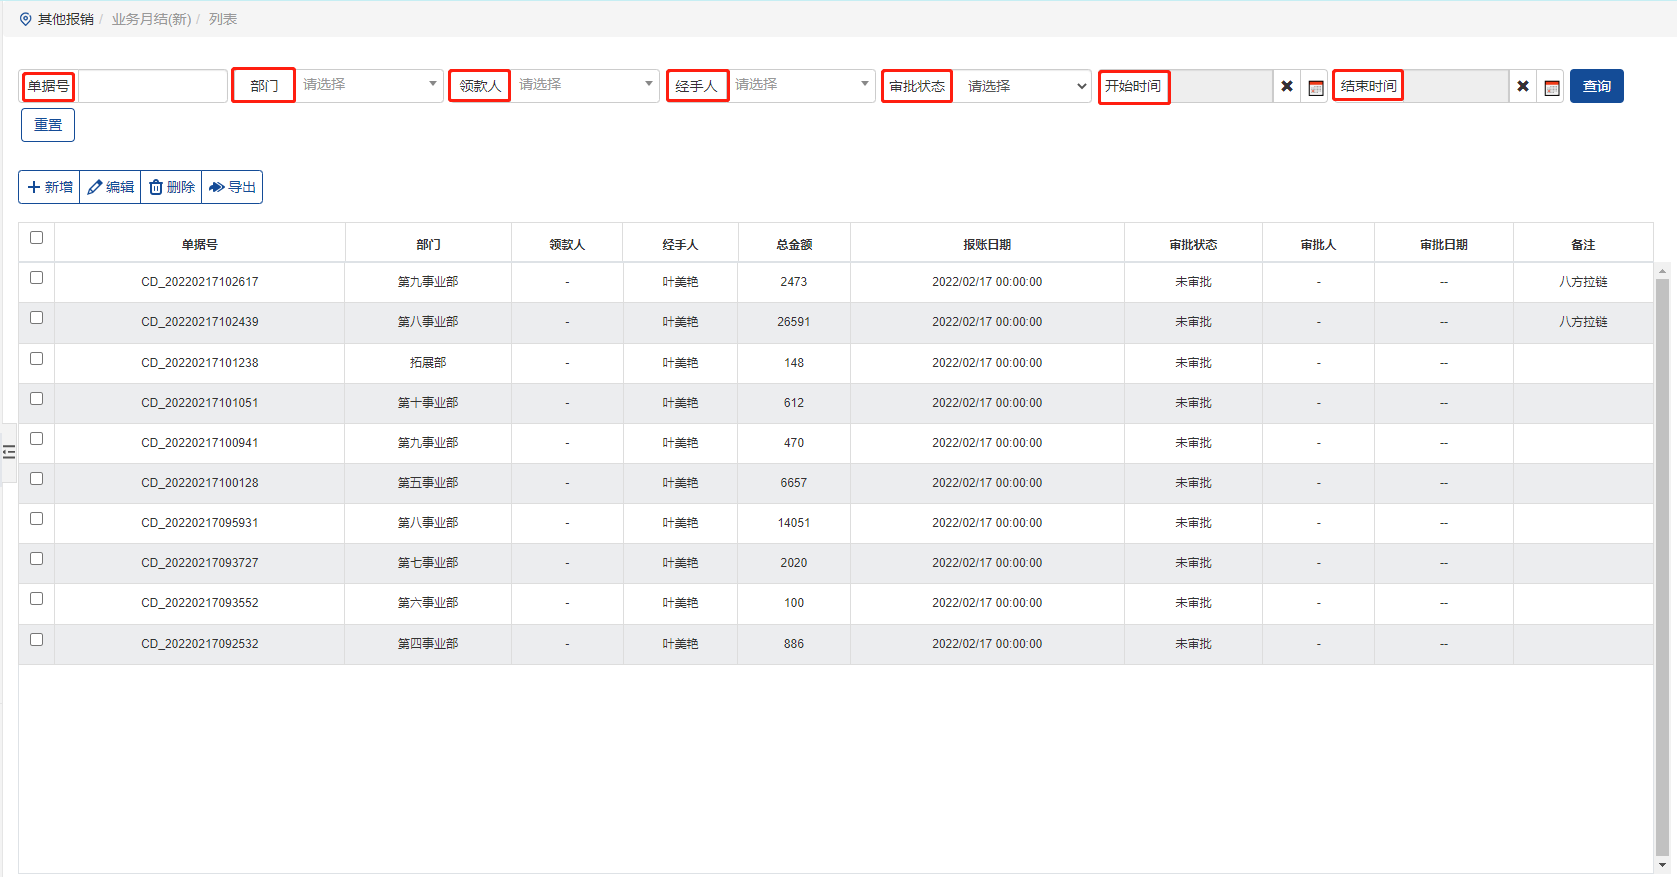Open the 领款人 dropdown selector

click(585, 85)
